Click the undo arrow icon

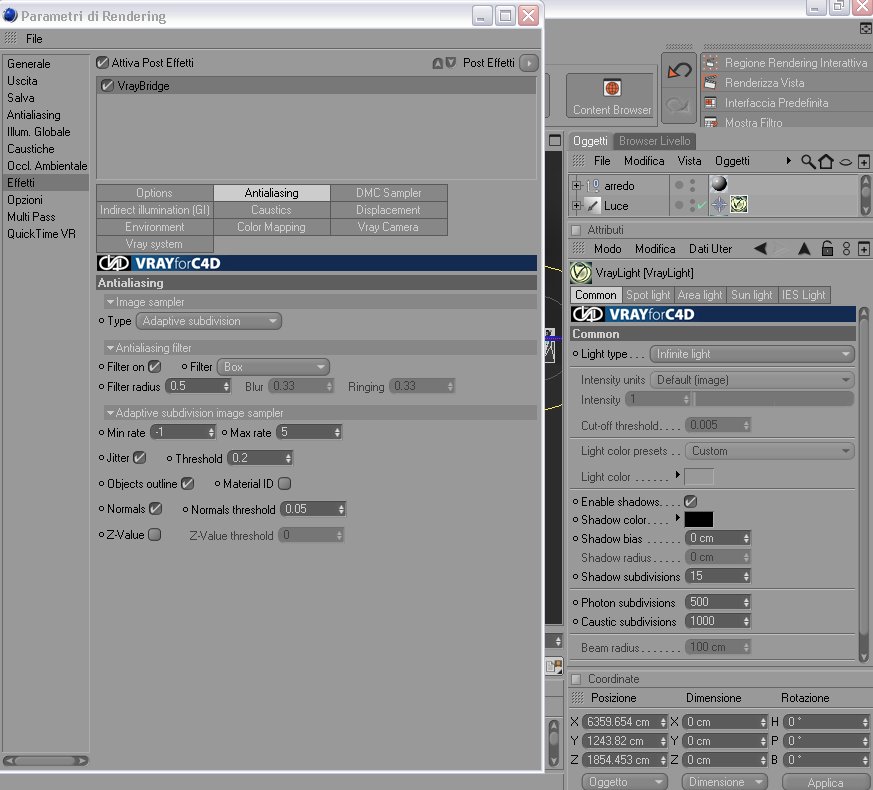pos(679,71)
